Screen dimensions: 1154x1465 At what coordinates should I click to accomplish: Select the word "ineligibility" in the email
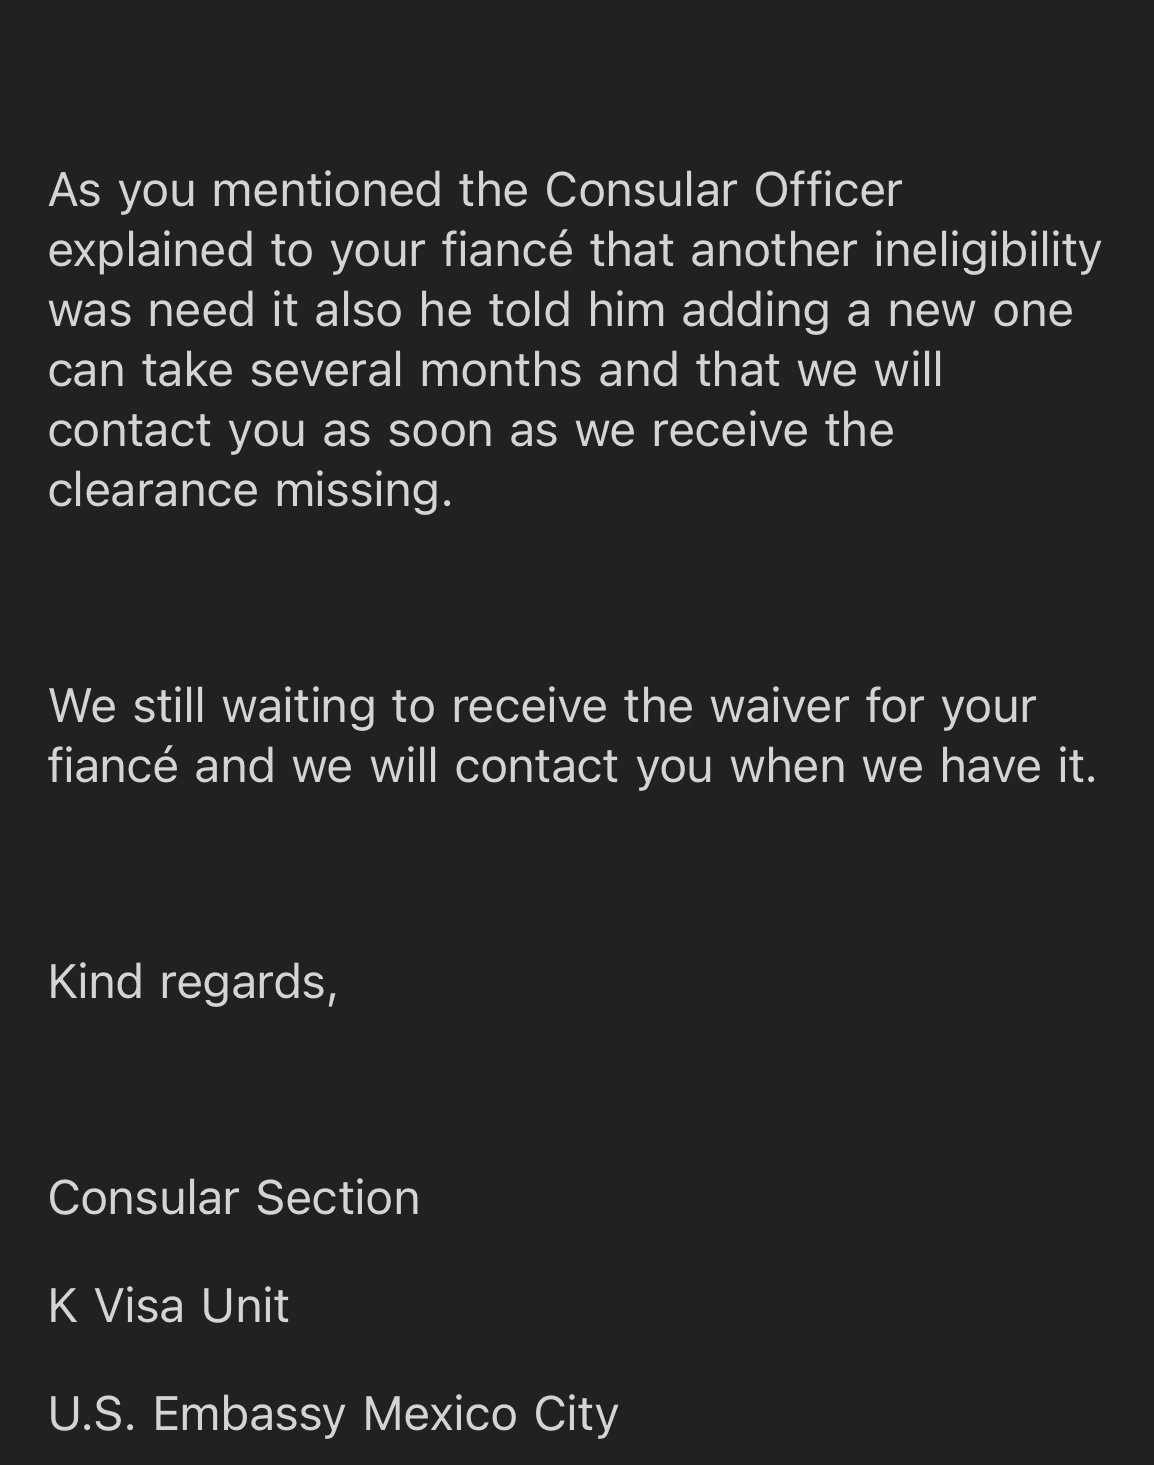click(987, 252)
